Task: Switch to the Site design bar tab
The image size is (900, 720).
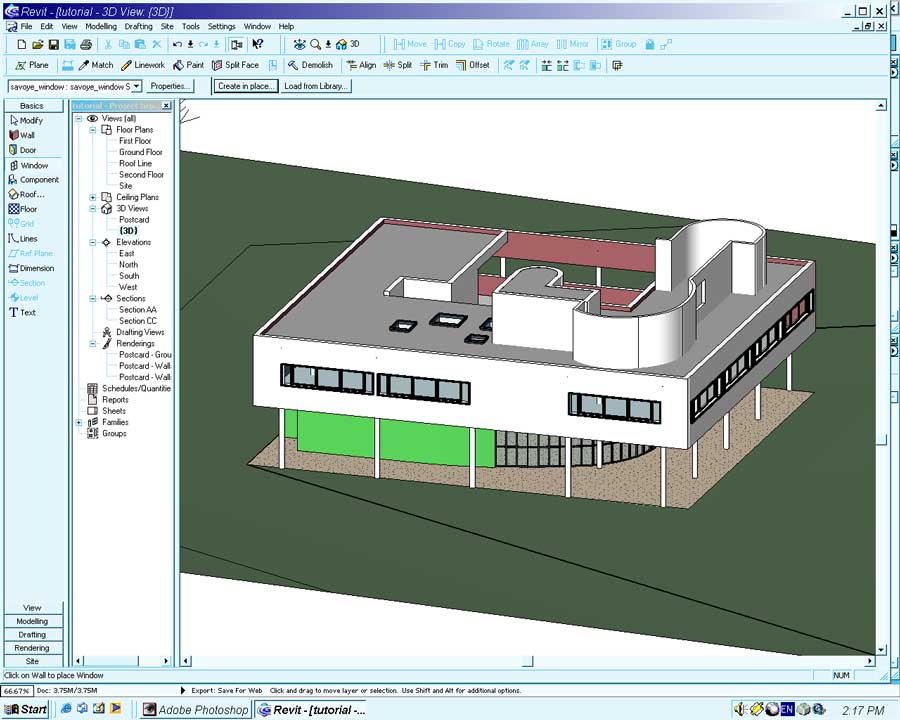Action: tap(33, 661)
